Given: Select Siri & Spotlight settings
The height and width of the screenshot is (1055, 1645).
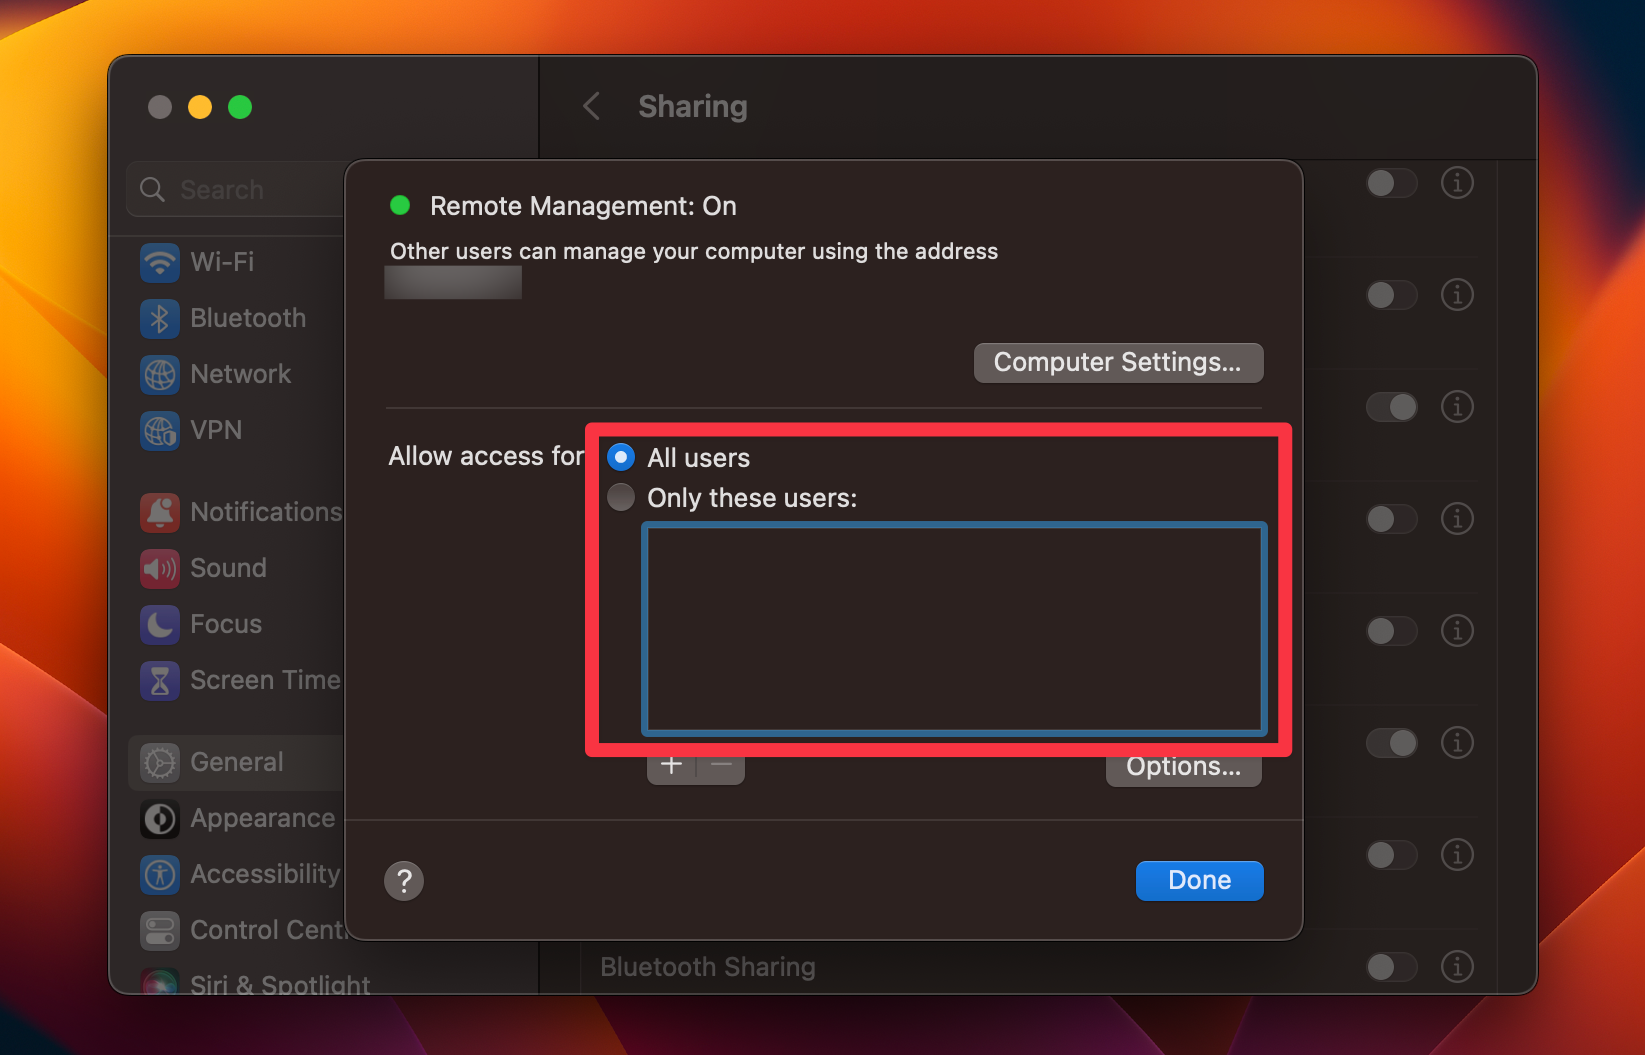Looking at the screenshot, I should (278, 984).
